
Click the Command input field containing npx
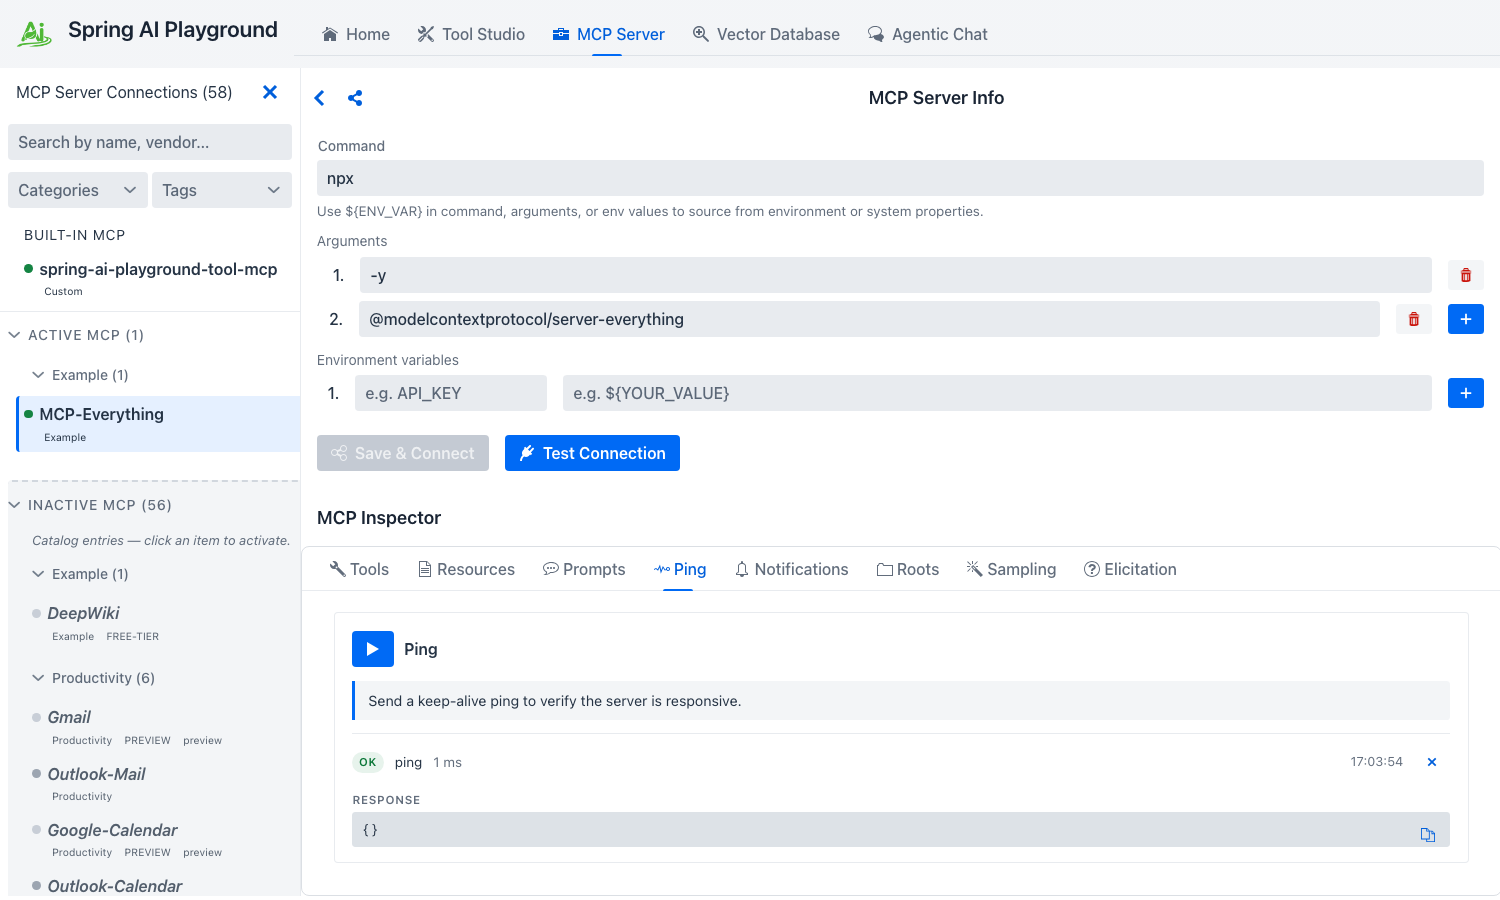(900, 178)
